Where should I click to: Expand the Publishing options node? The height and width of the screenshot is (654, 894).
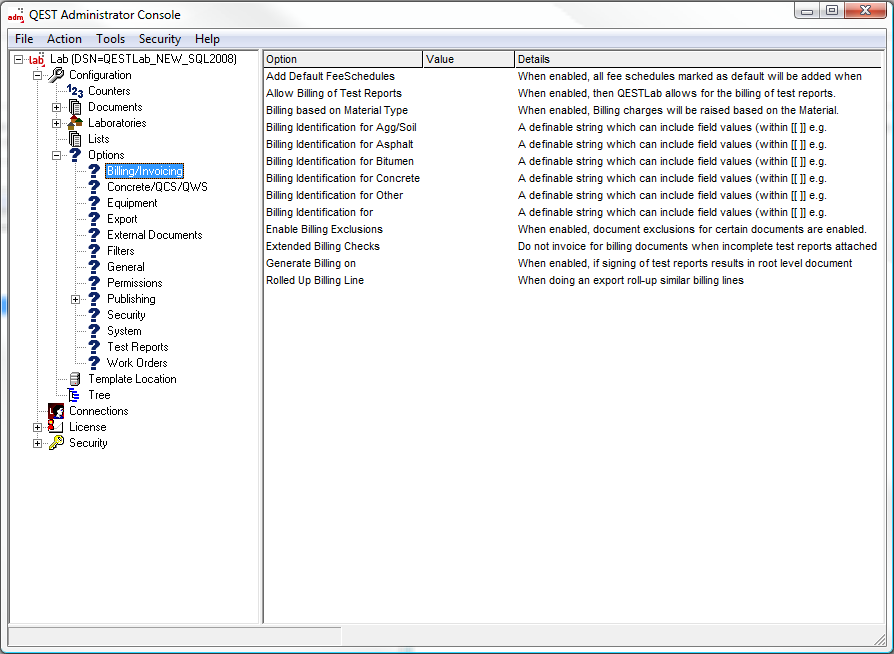76,299
